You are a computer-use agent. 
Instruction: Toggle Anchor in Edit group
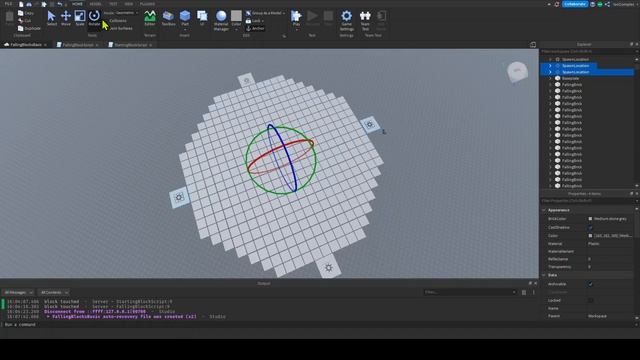[x=255, y=29]
